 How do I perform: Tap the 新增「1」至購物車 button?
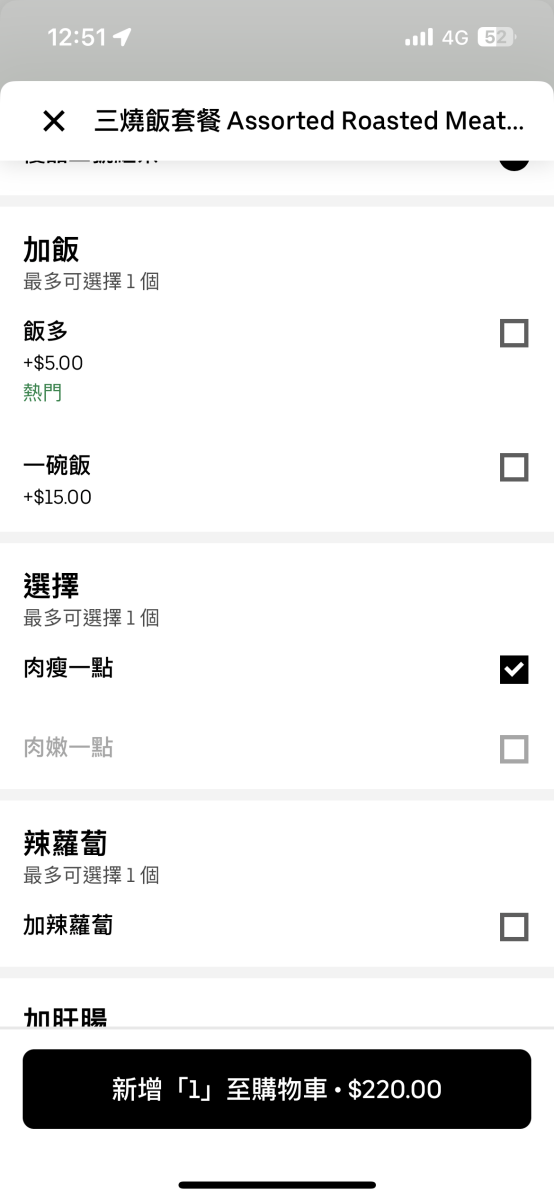(x=277, y=1089)
